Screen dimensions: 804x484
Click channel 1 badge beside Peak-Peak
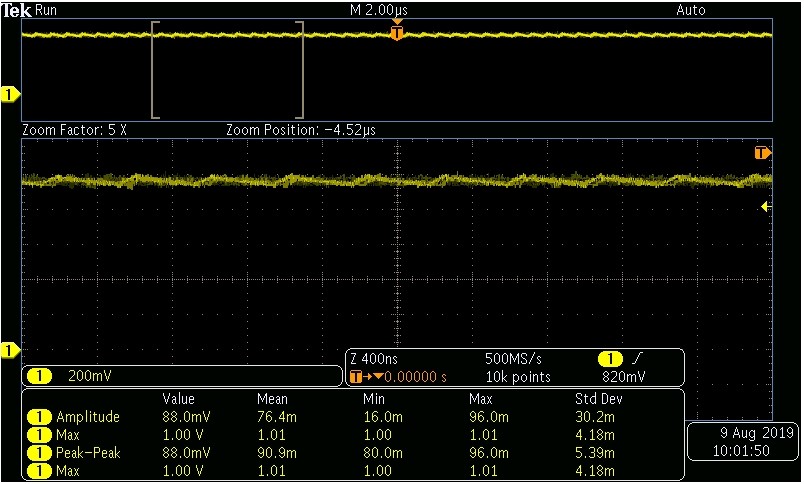coord(39,453)
